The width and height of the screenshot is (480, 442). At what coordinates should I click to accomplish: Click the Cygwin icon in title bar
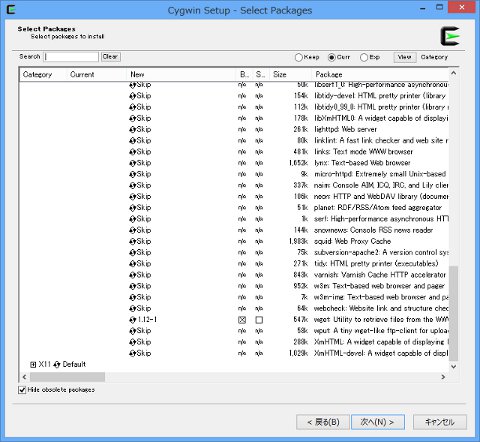(11, 9)
